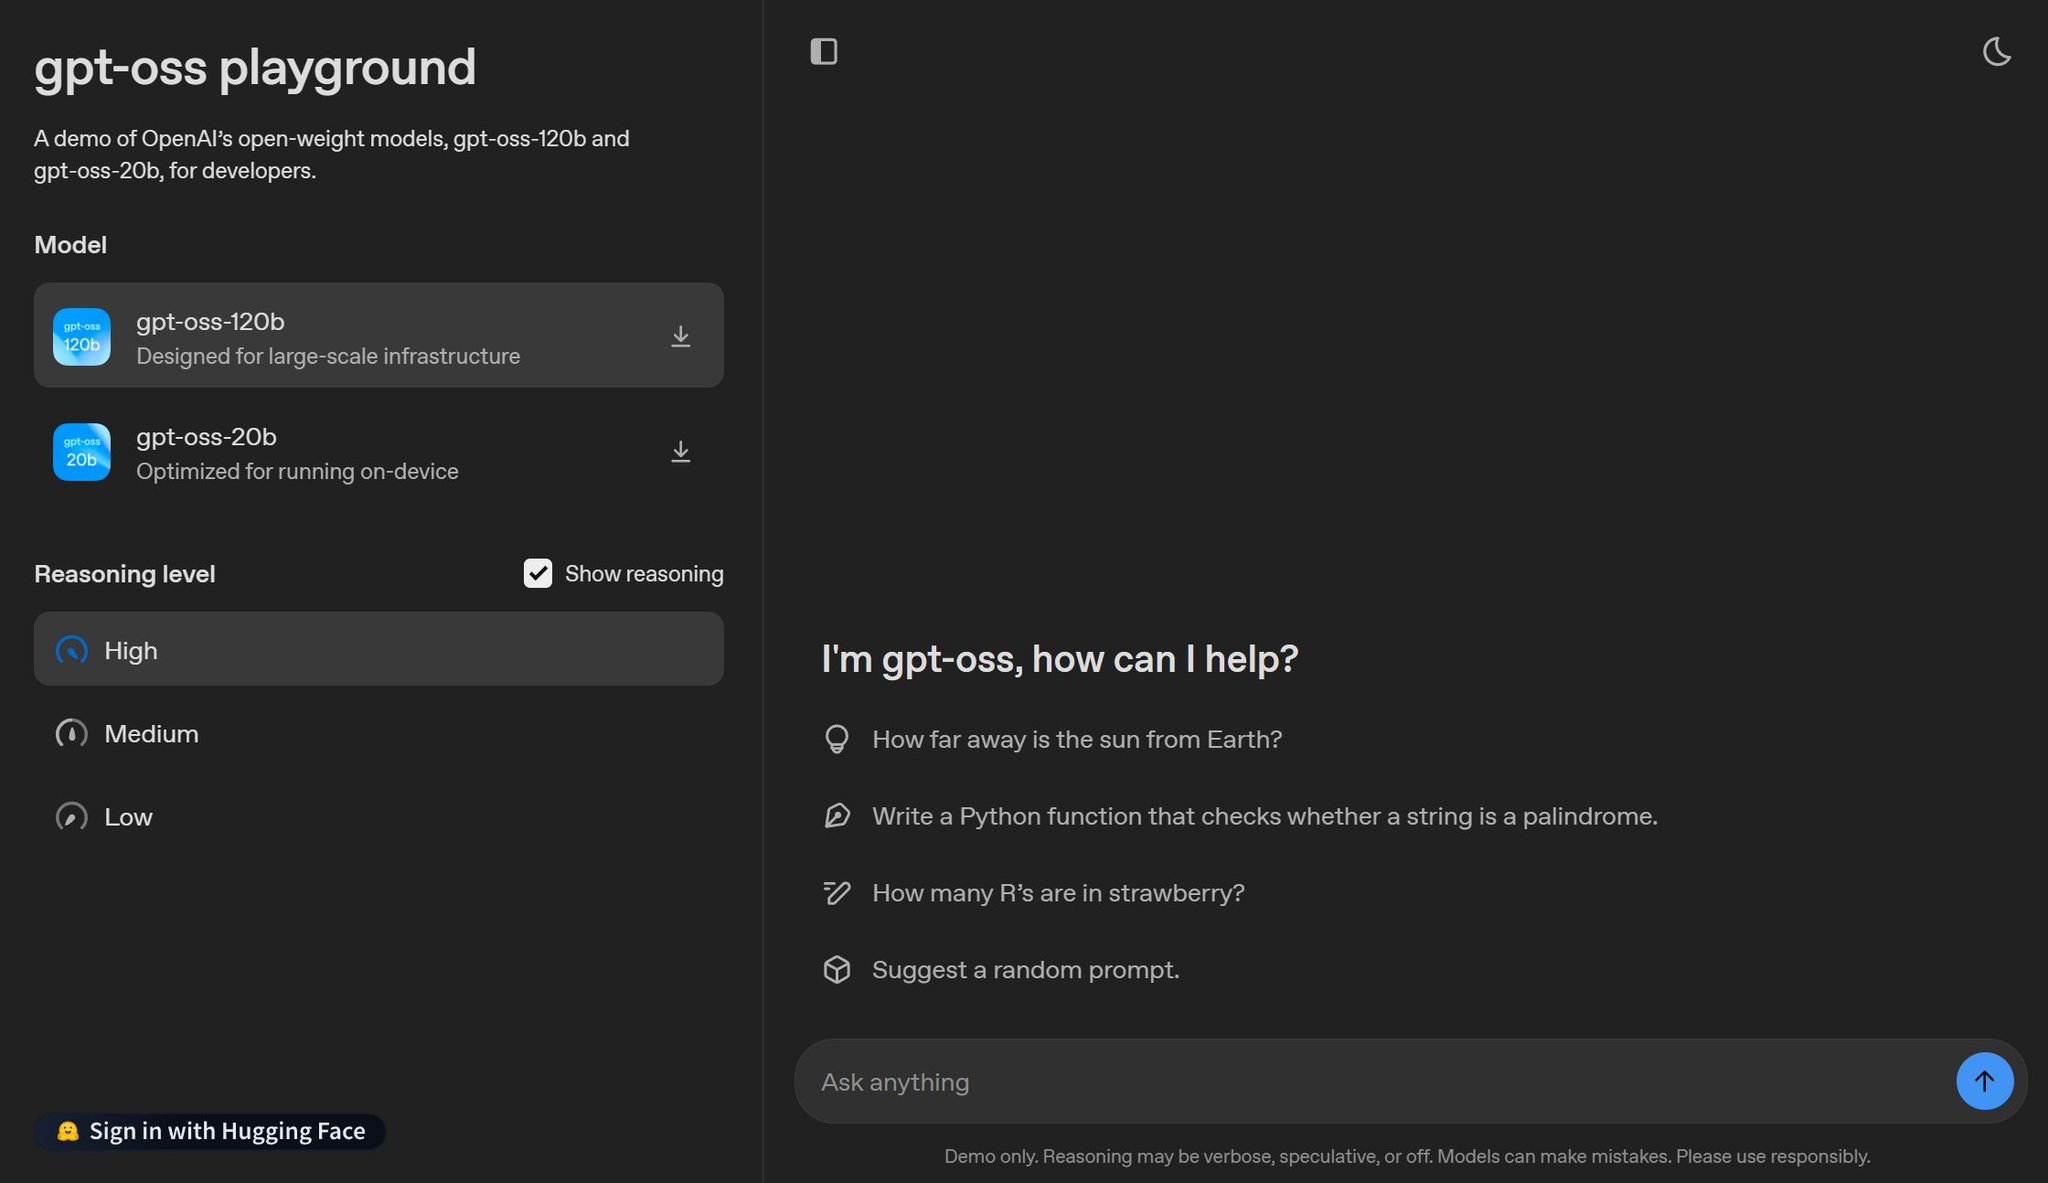This screenshot has width=2048, height=1183.
Task: Select High reasoning level
Action: click(379, 649)
